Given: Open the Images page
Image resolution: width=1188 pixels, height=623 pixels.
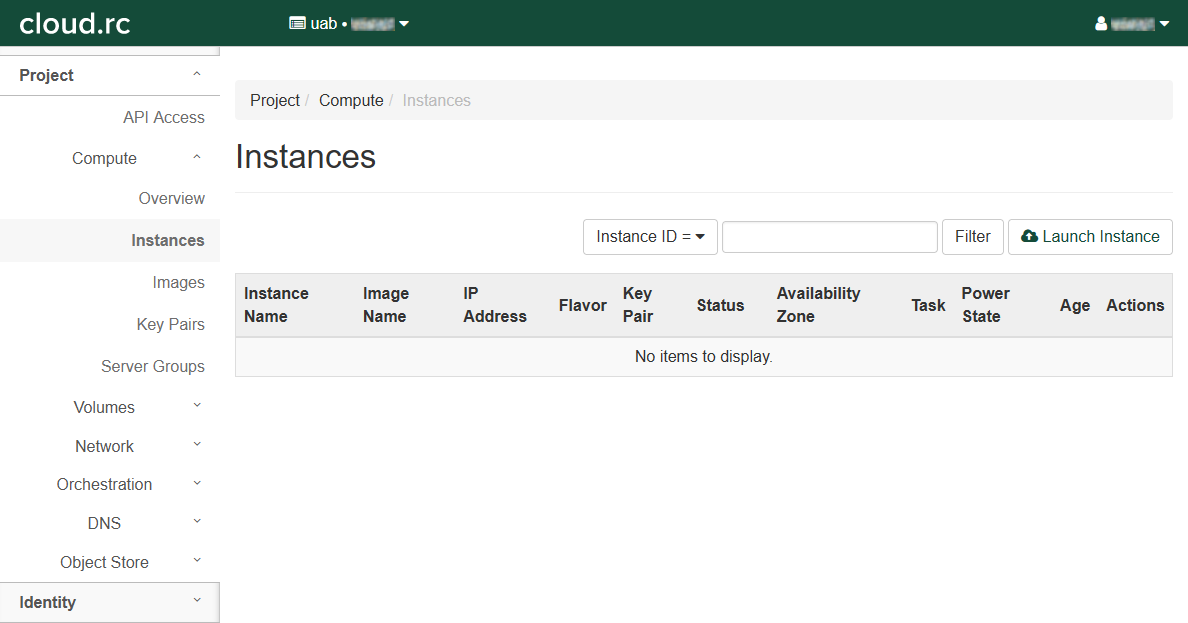Looking at the screenshot, I should pyautogui.click(x=178, y=282).
